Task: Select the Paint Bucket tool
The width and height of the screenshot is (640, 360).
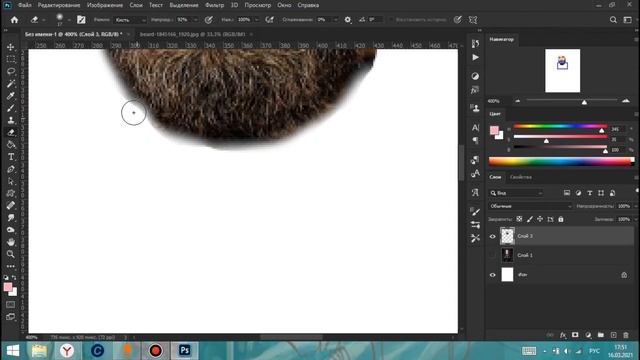Action: click(x=11, y=145)
